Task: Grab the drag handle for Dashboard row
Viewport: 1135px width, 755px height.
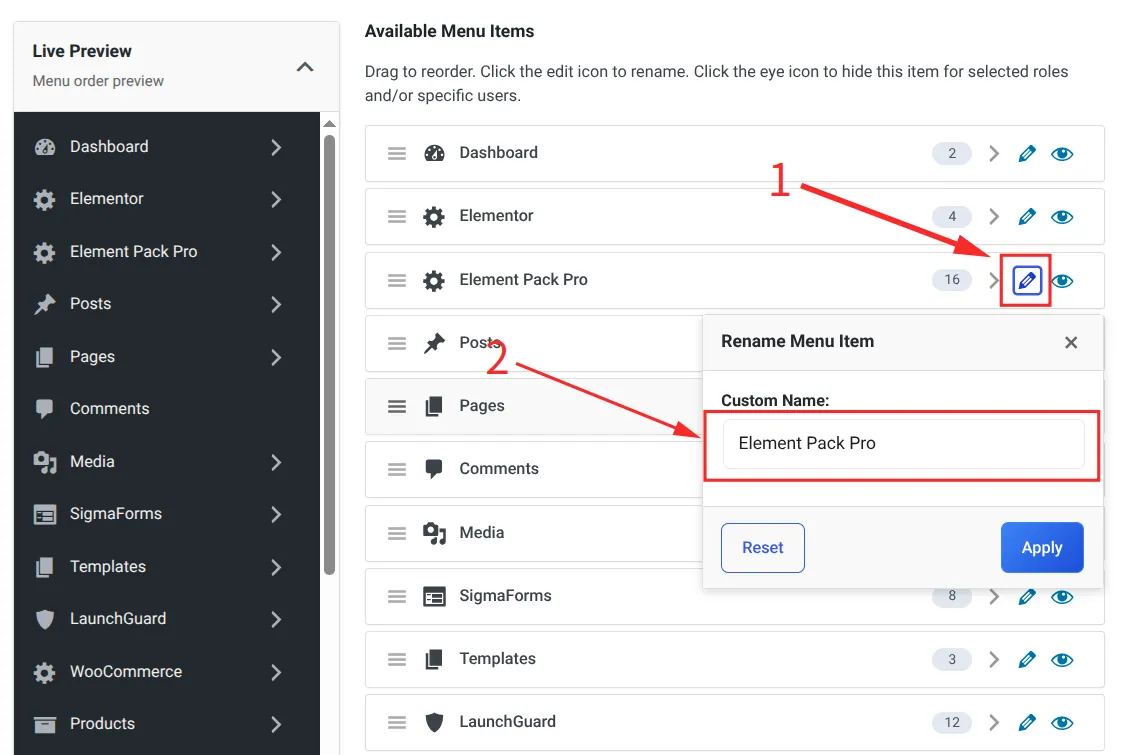Action: tap(397, 153)
